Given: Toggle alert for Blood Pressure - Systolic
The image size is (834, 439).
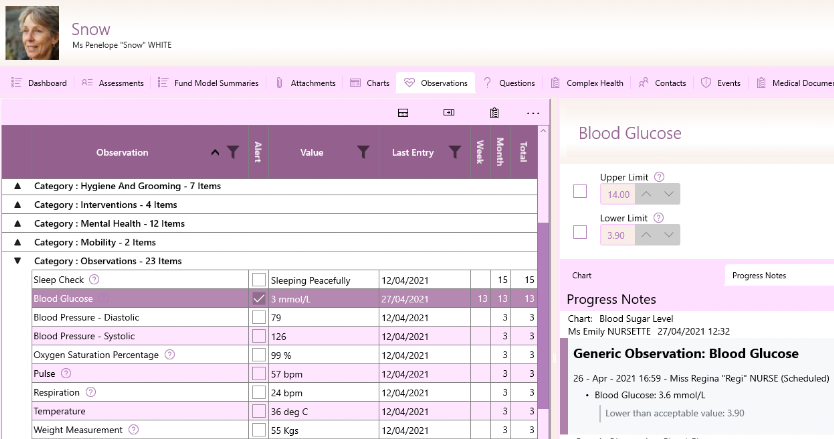Looking at the screenshot, I should (258, 336).
